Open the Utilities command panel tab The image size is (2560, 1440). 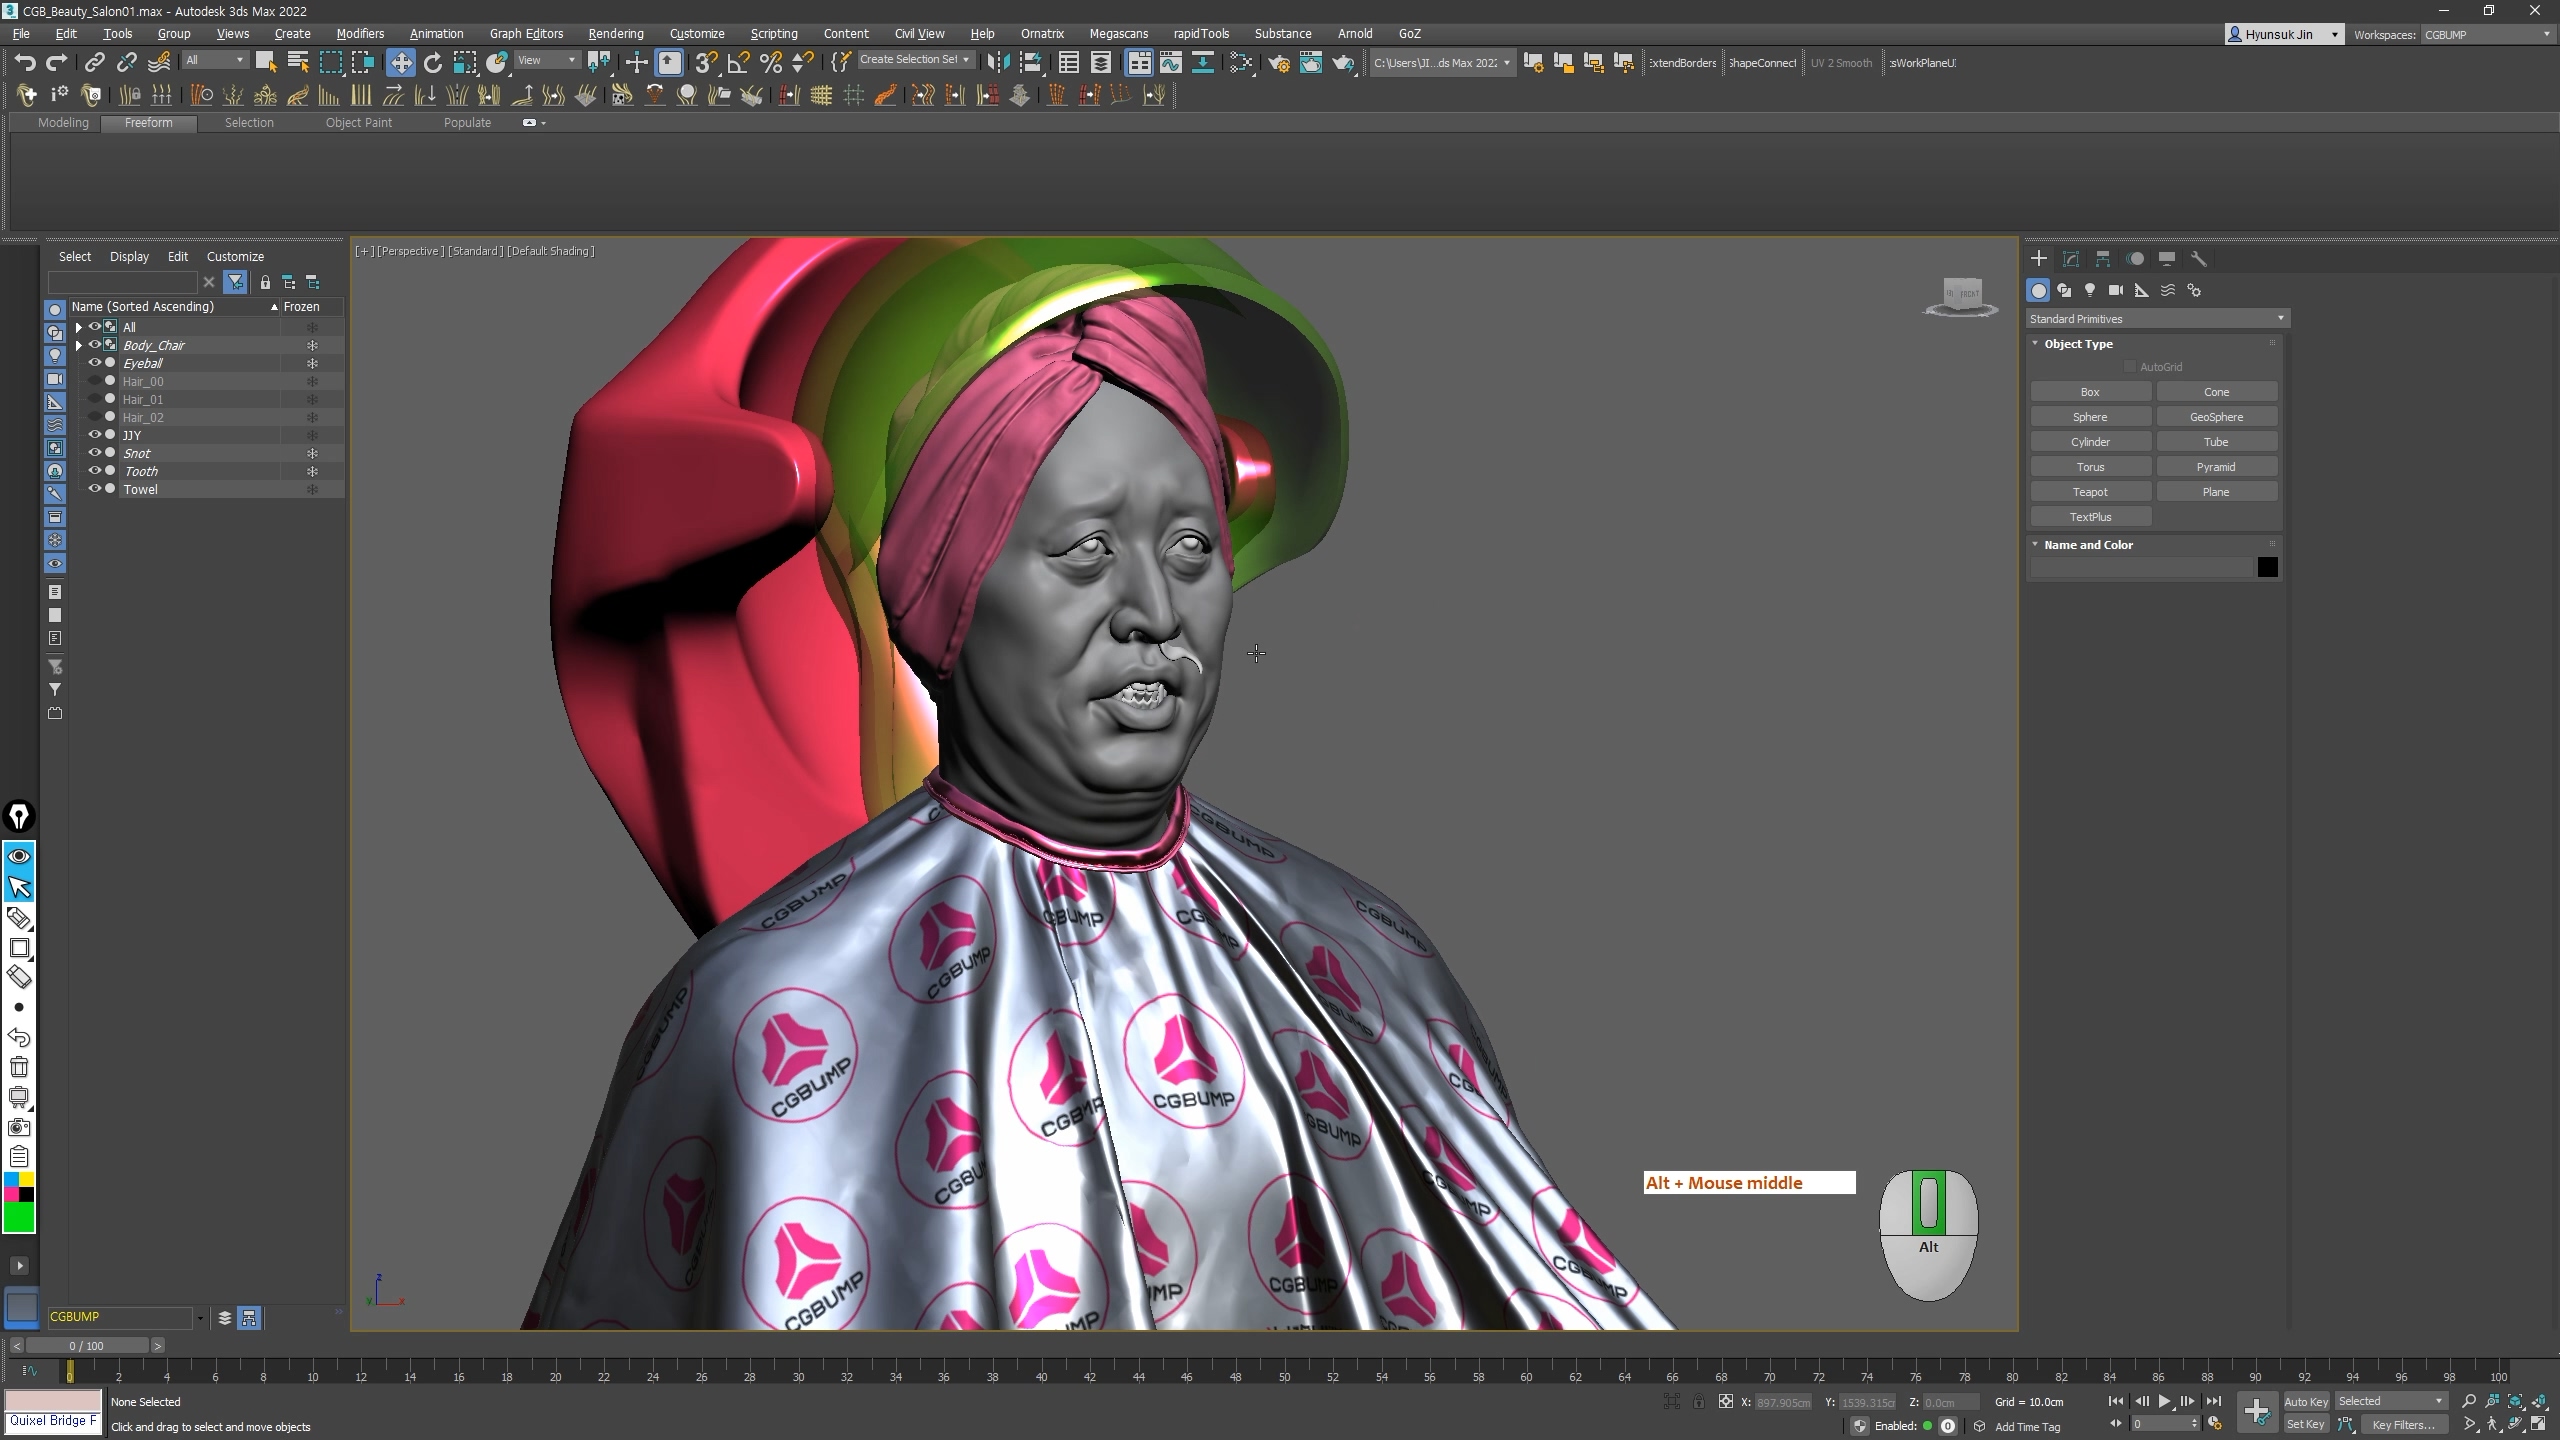point(2199,259)
